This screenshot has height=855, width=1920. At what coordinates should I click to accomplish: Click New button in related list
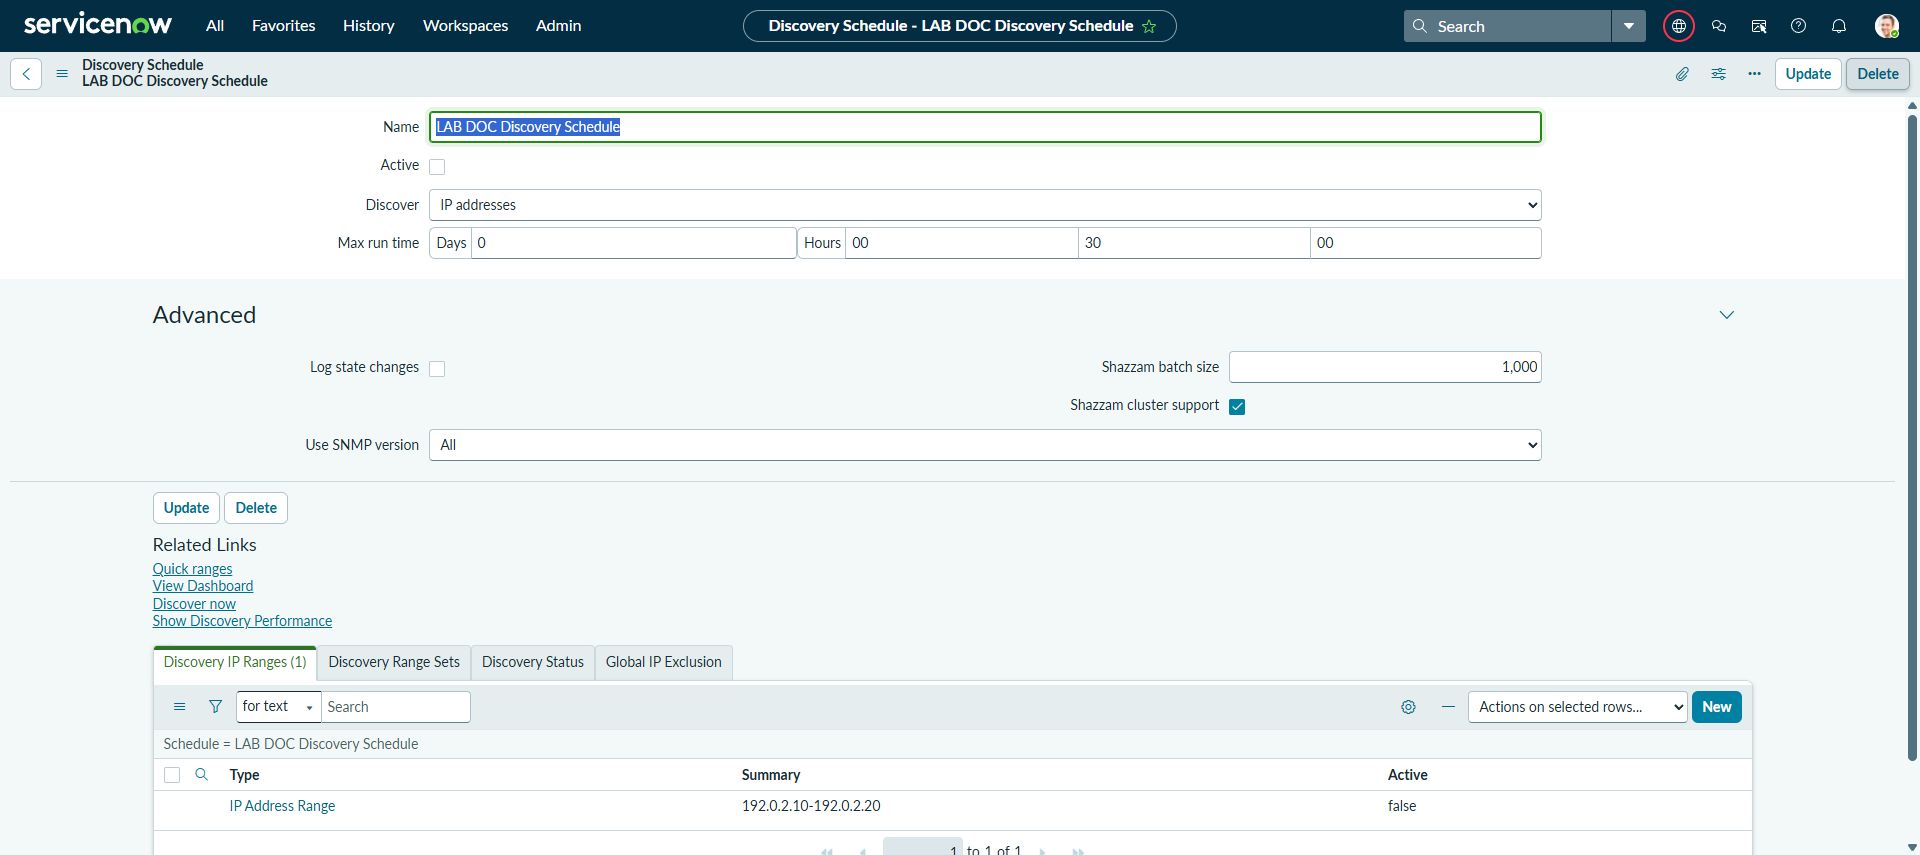click(1717, 707)
